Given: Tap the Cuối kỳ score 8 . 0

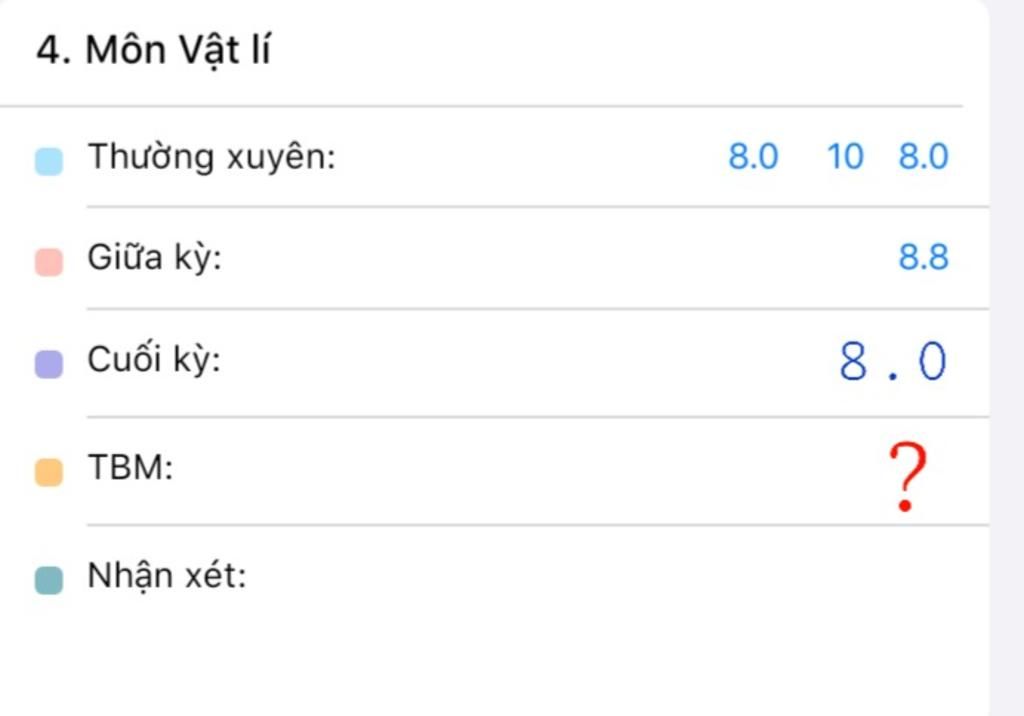Looking at the screenshot, I should (892, 361).
